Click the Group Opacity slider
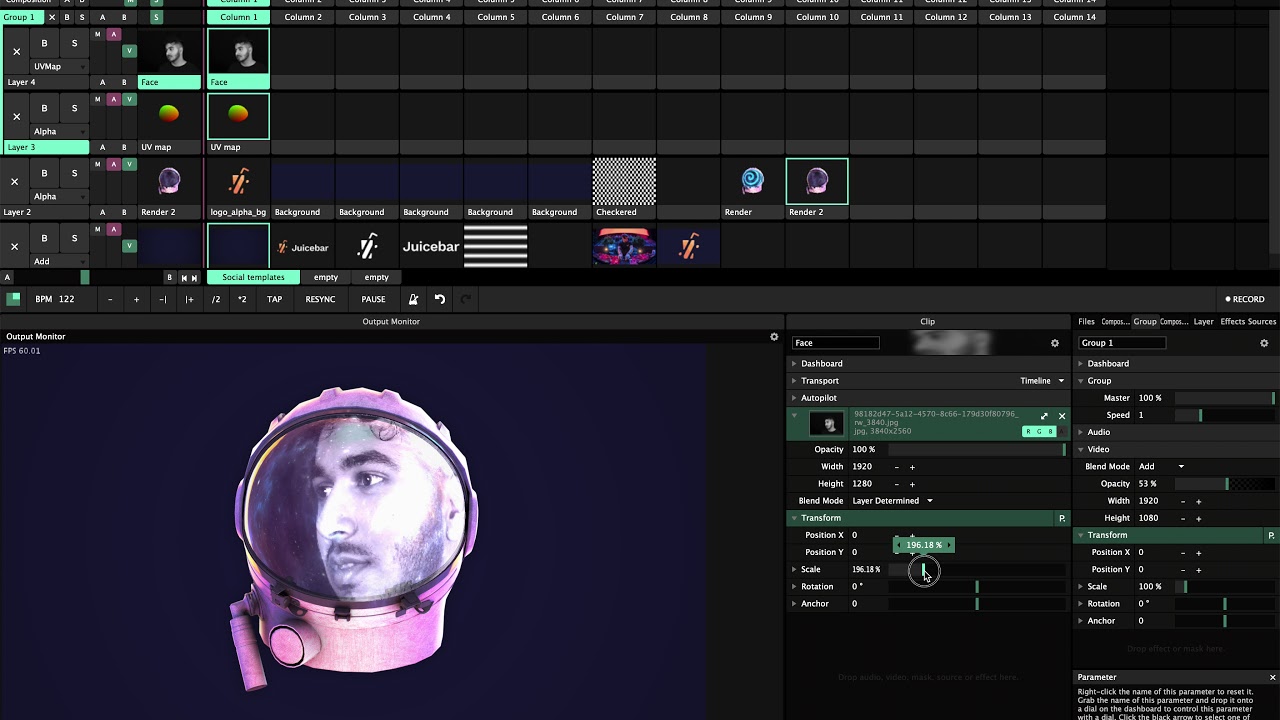The image size is (1280, 720). 1227,484
